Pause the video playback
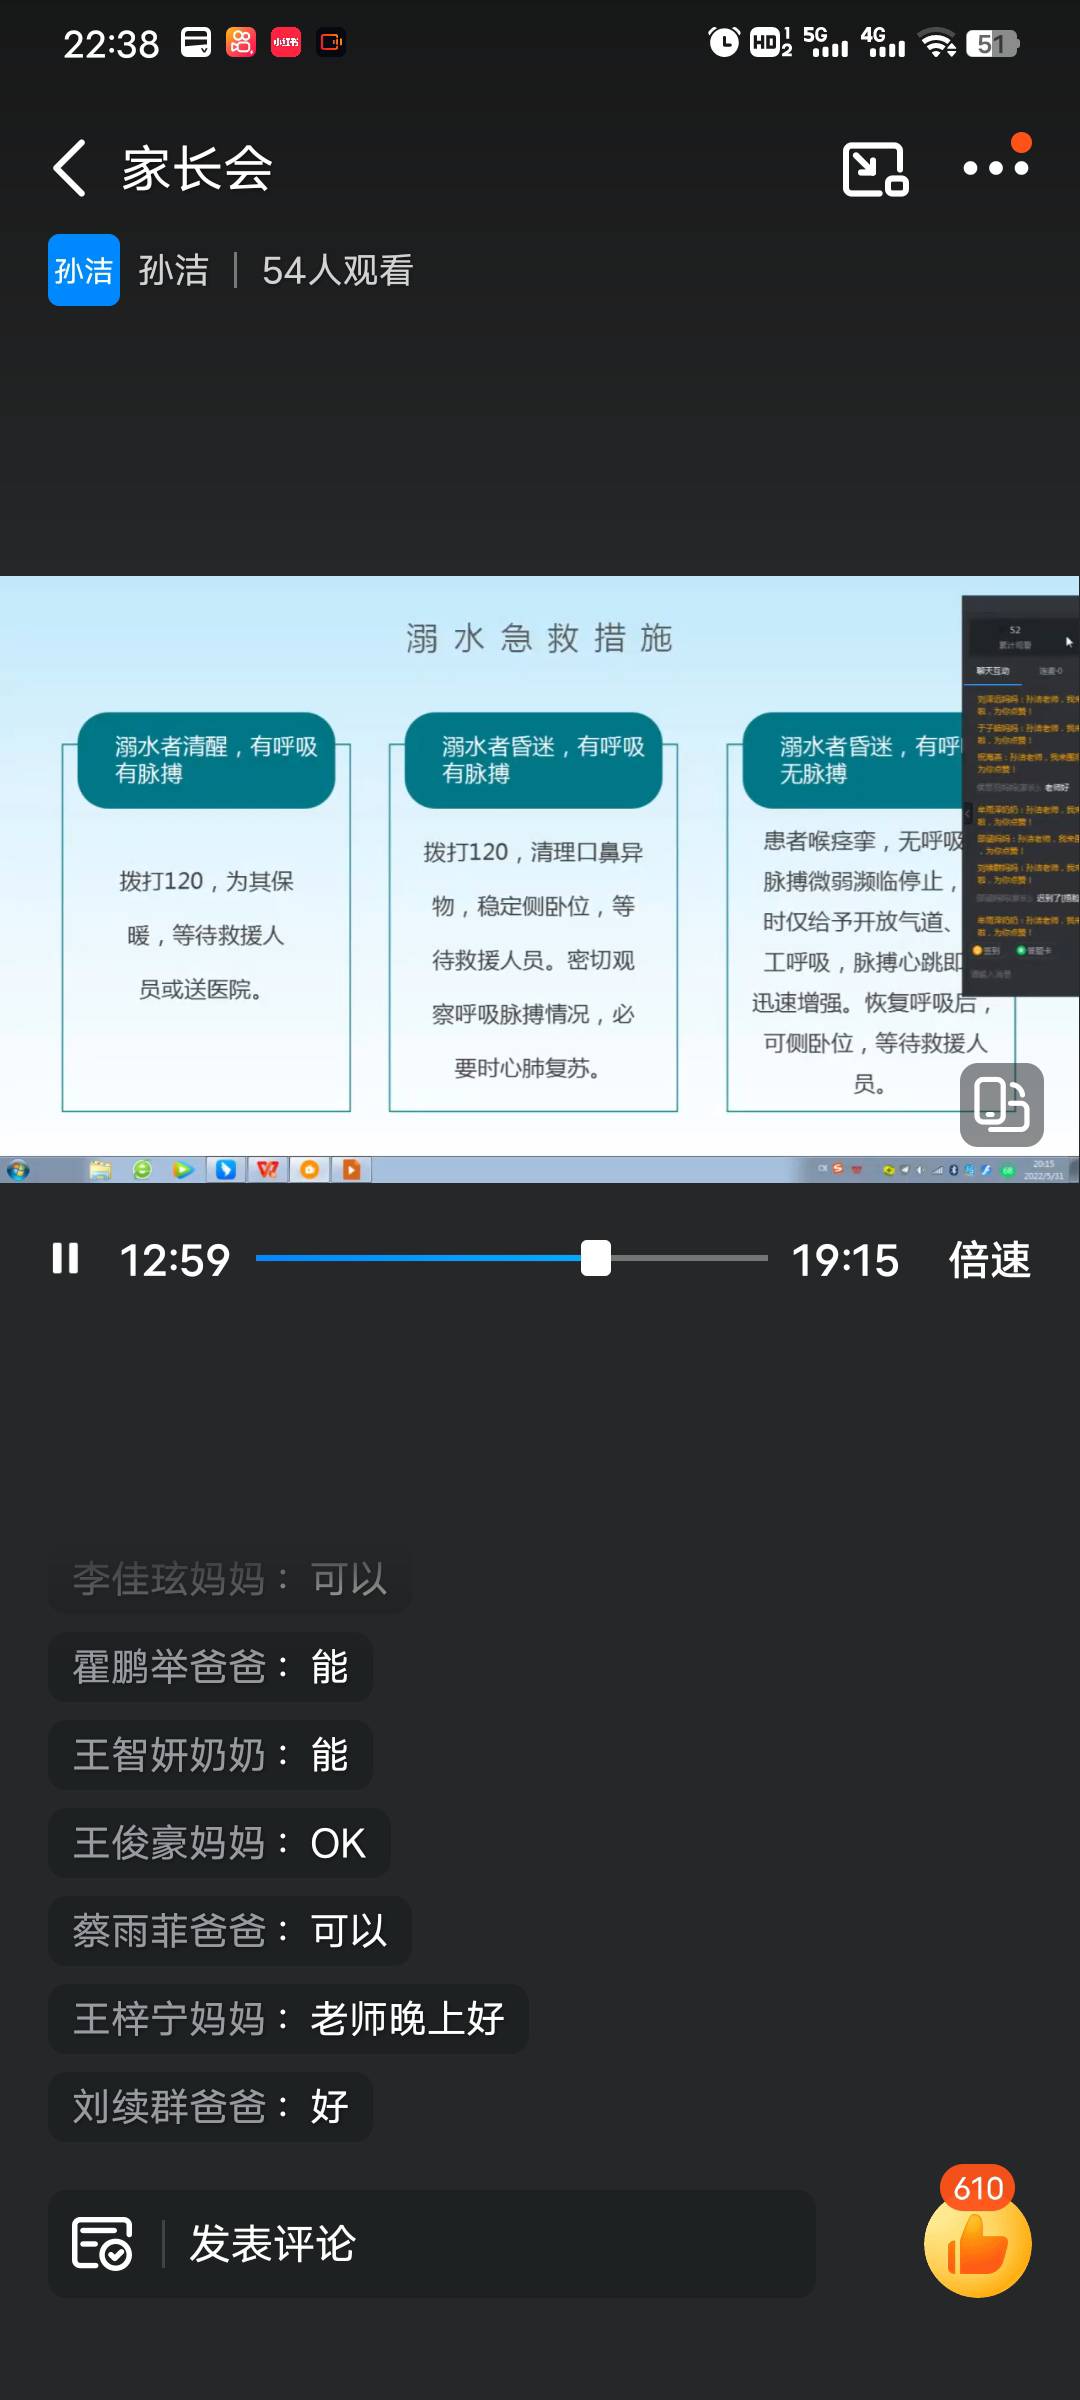Screen dimensions: 1080x2400 65,1258
